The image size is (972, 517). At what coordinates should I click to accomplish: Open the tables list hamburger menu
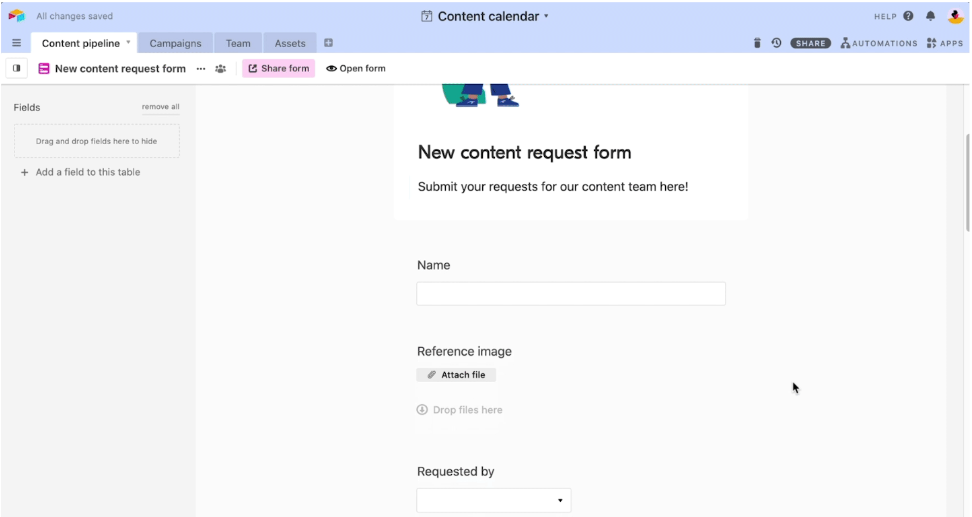click(16, 43)
